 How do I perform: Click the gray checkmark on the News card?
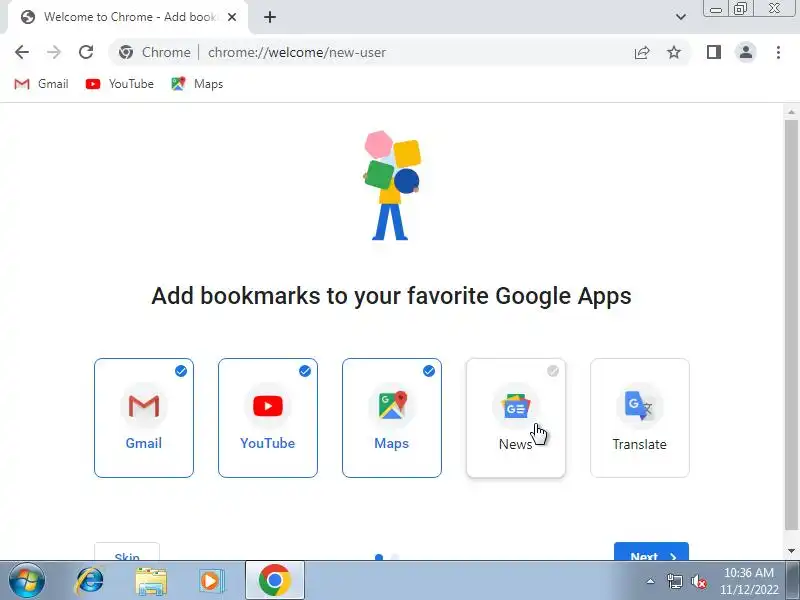click(x=553, y=371)
